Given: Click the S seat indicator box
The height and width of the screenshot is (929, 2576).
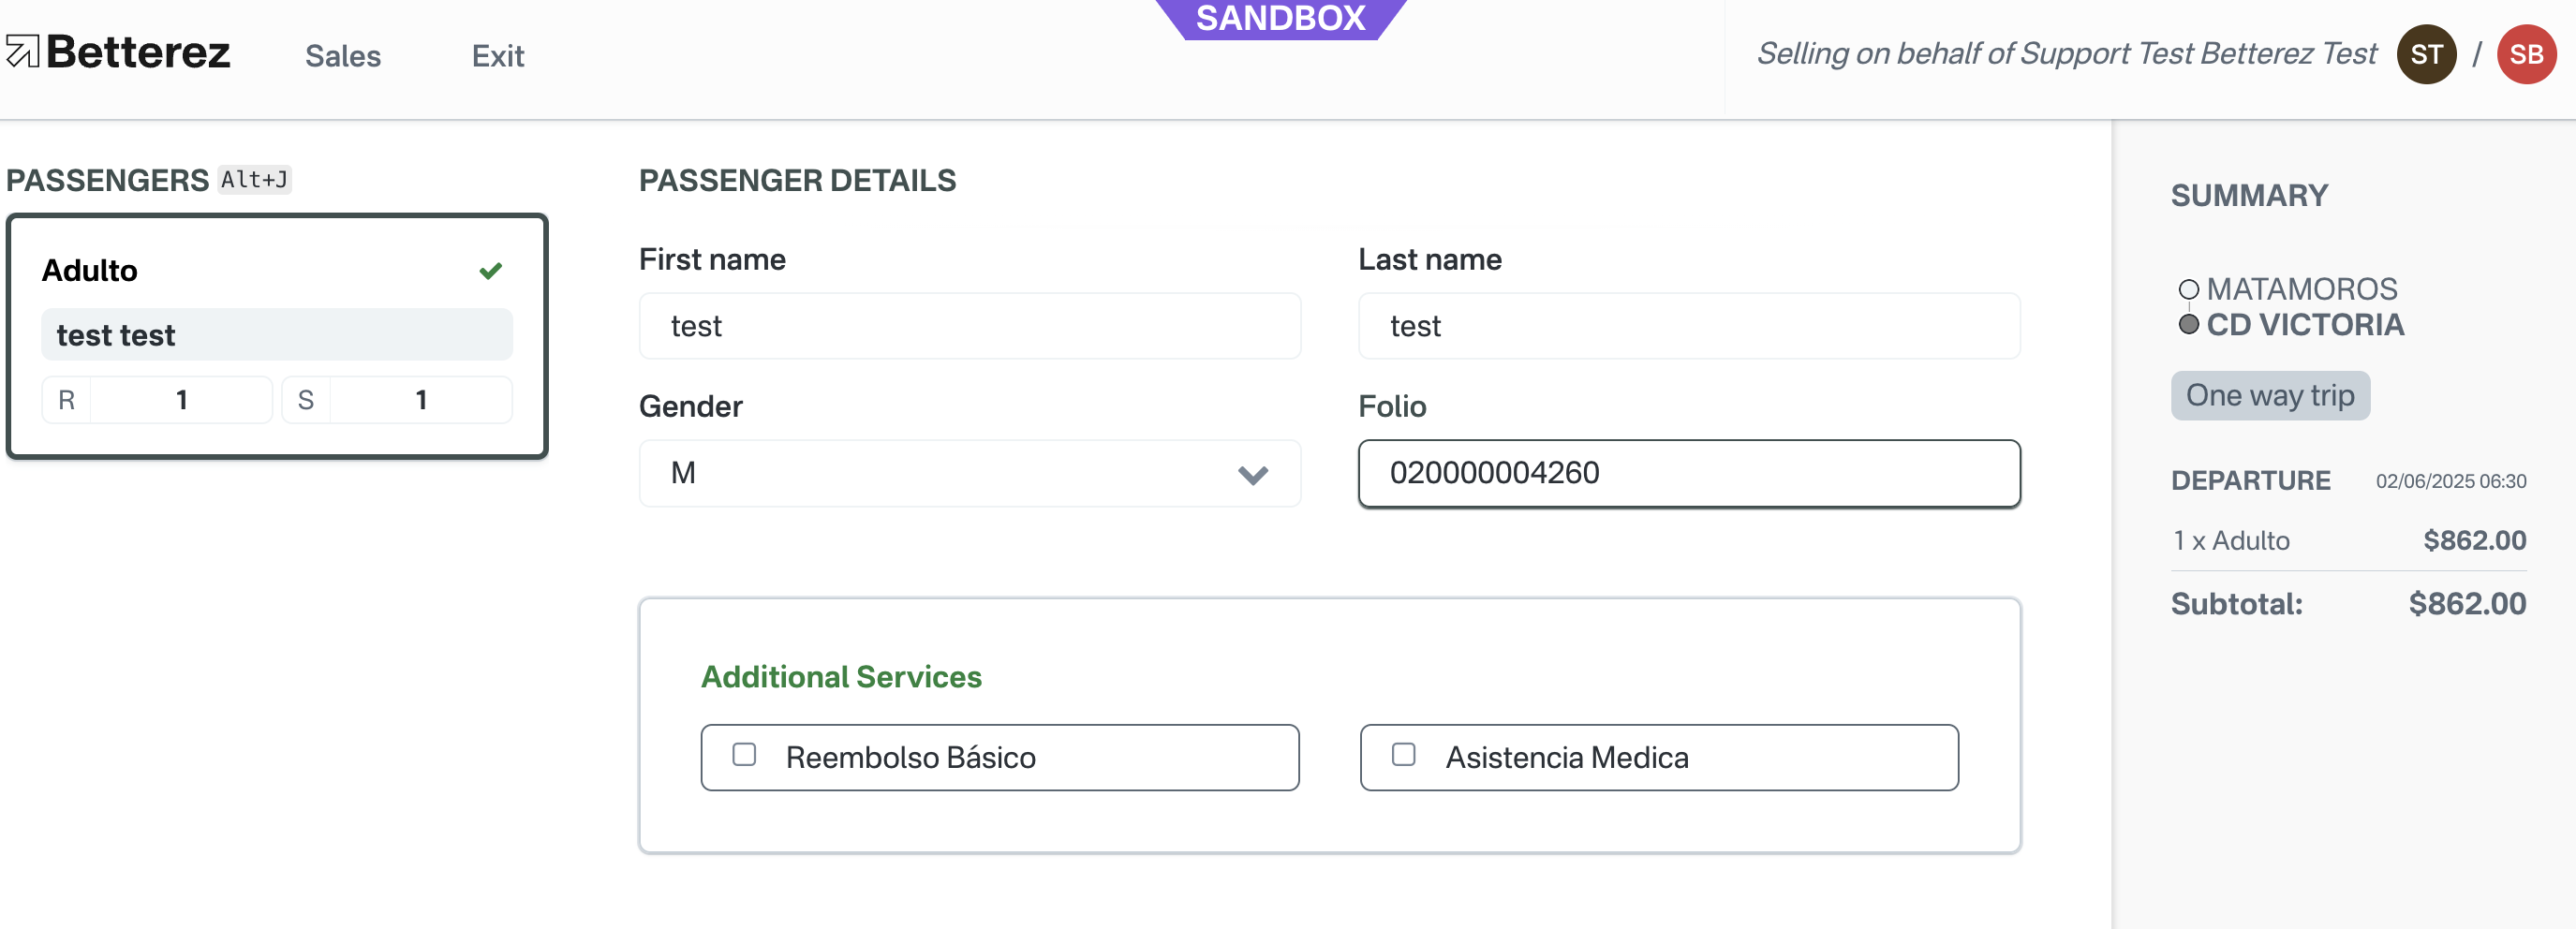Looking at the screenshot, I should pos(397,400).
